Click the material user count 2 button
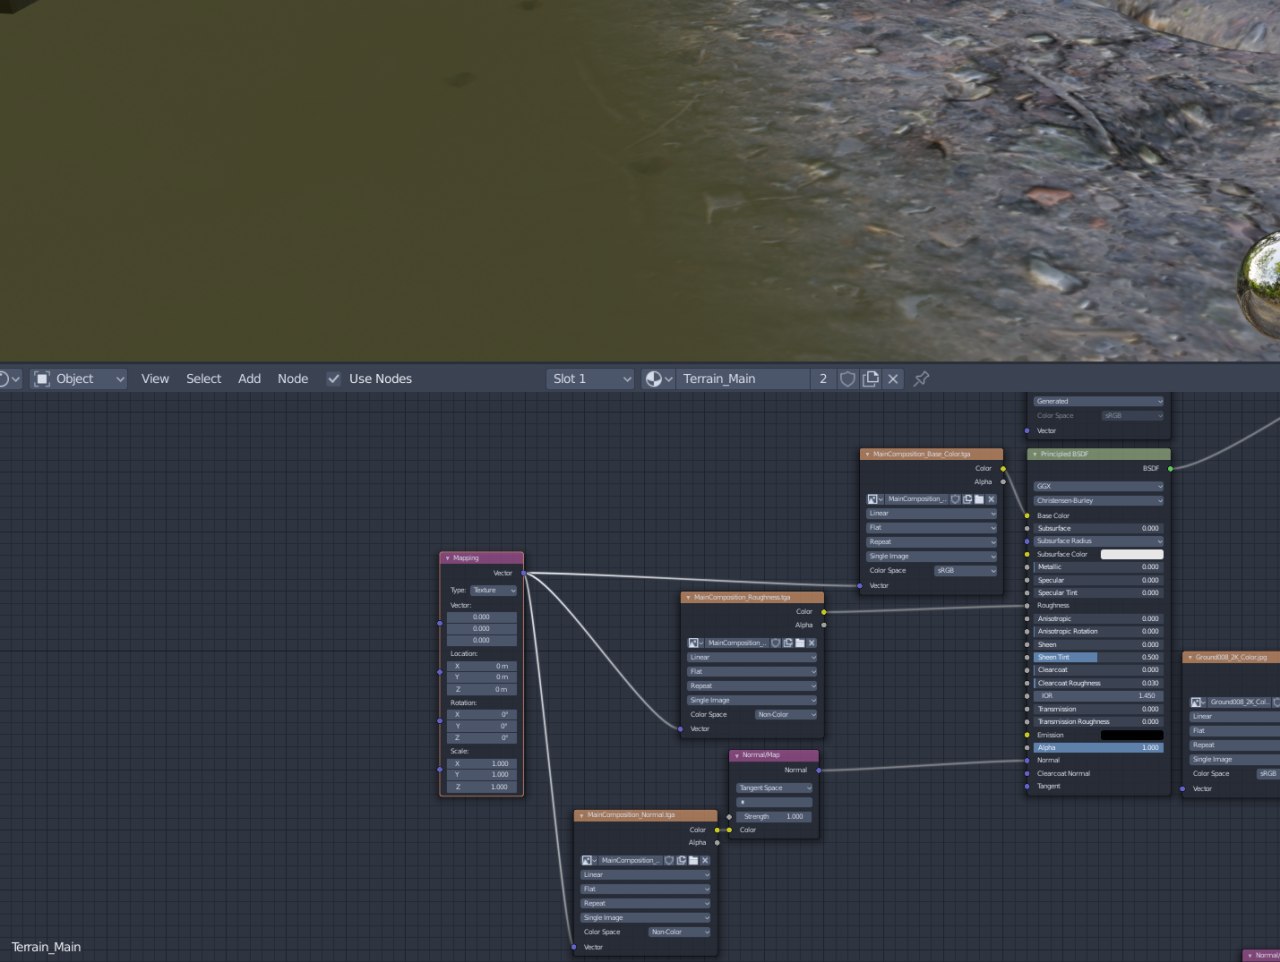This screenshot has height=962, width=1280. (x=823, y=379)
